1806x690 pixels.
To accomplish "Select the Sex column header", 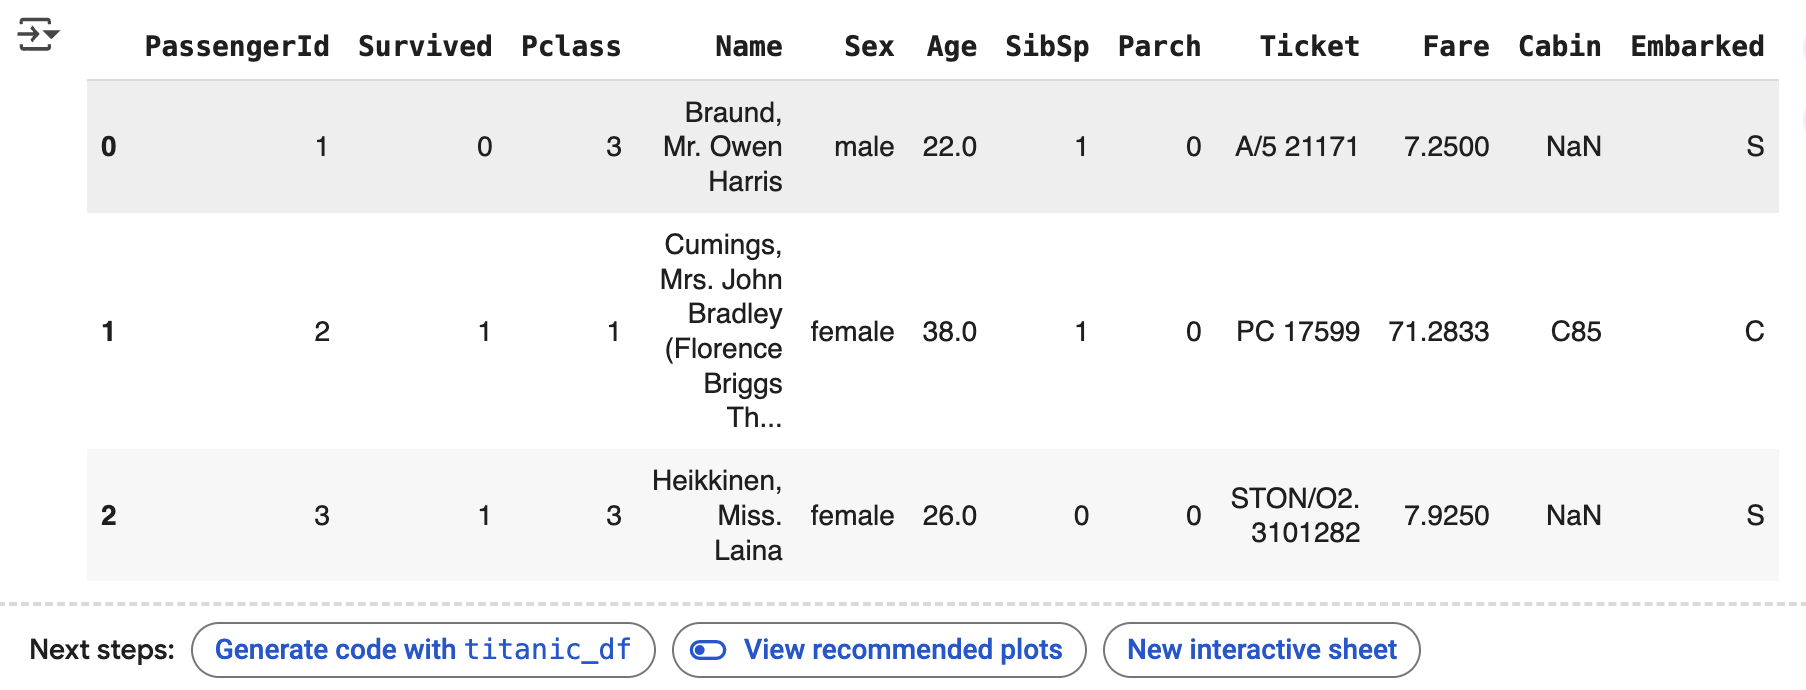I will pyautogui.click(x=869, y=46).
